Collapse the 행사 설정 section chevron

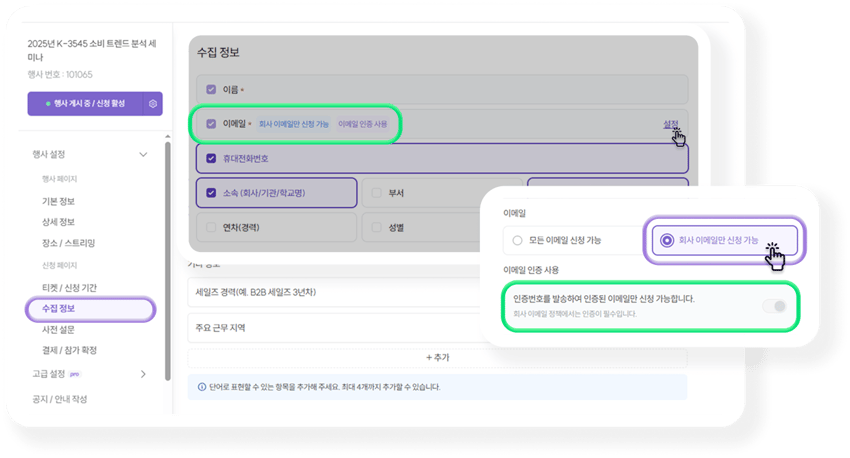pyautogui.click(x=143, y=154)
